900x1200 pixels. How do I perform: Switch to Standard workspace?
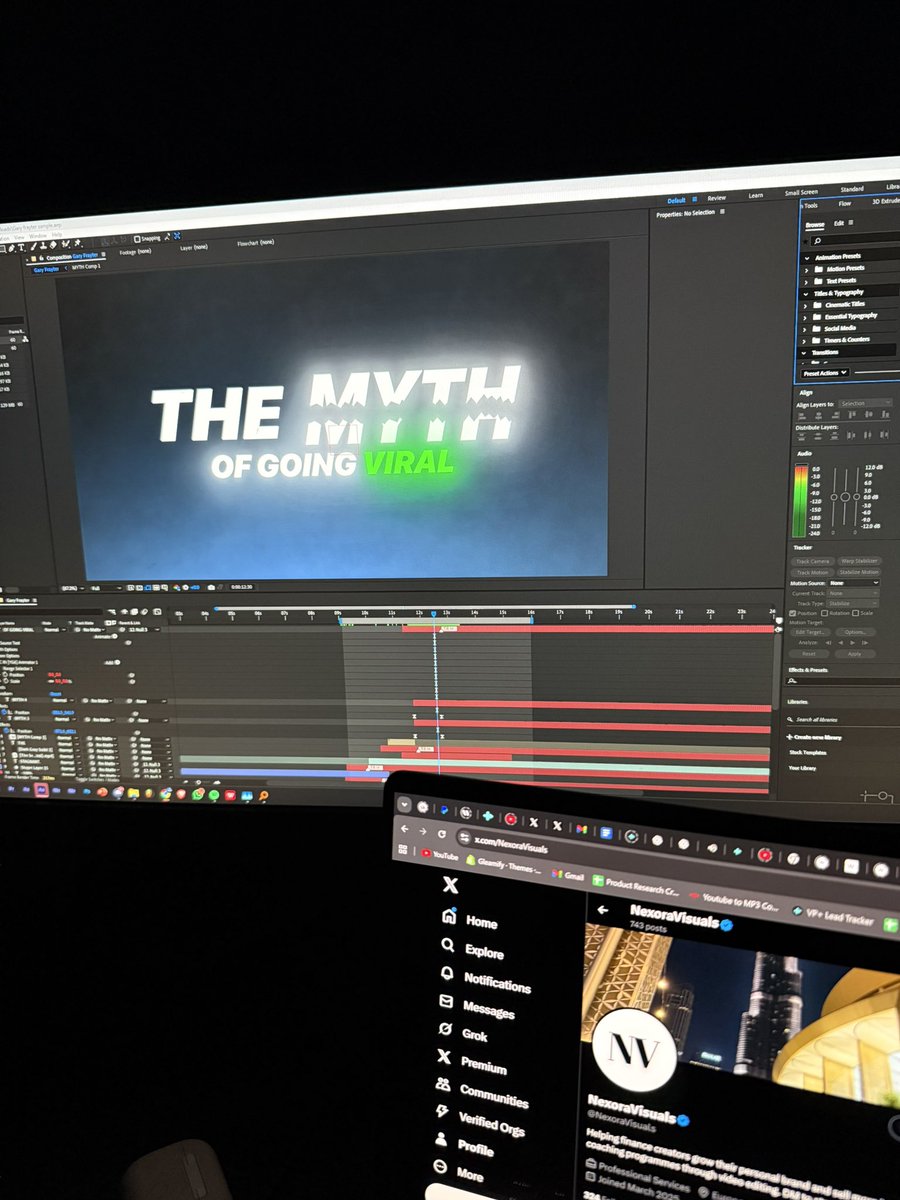pyautogui.click(x=852, y=189)
